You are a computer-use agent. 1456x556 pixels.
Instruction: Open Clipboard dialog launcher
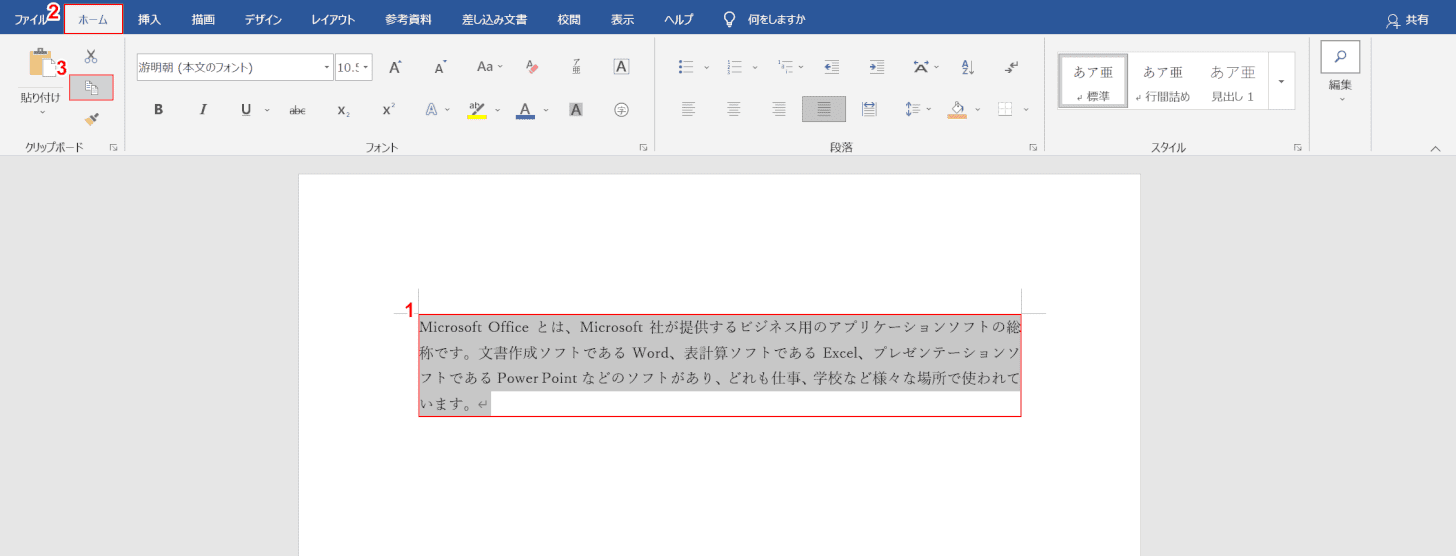click(x=113, y=147)
